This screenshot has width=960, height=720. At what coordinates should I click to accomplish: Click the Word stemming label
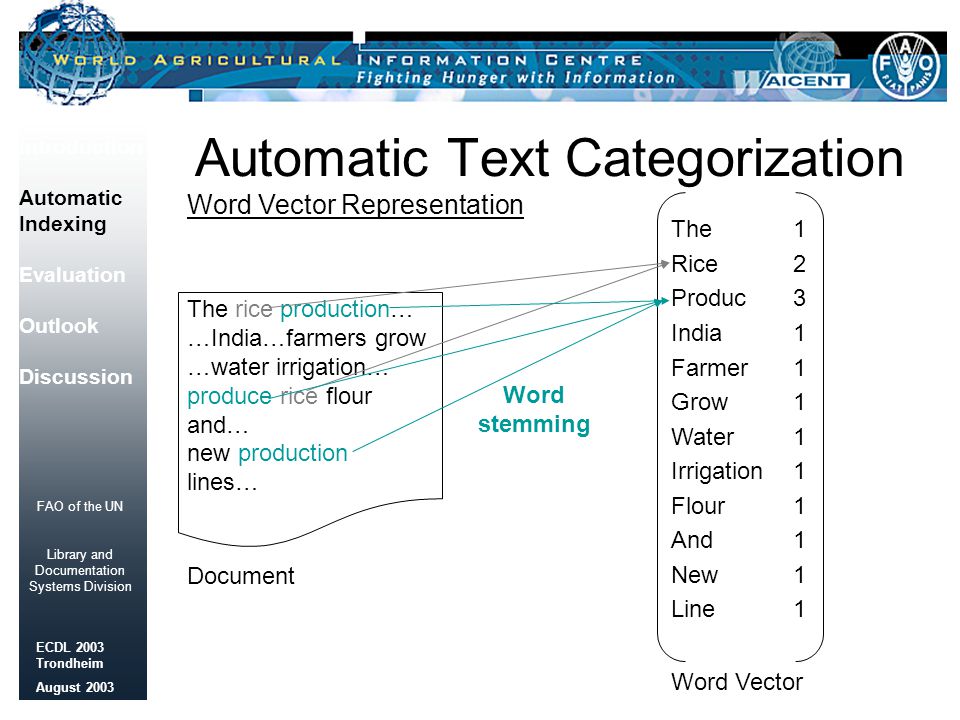tap(534, 409)
